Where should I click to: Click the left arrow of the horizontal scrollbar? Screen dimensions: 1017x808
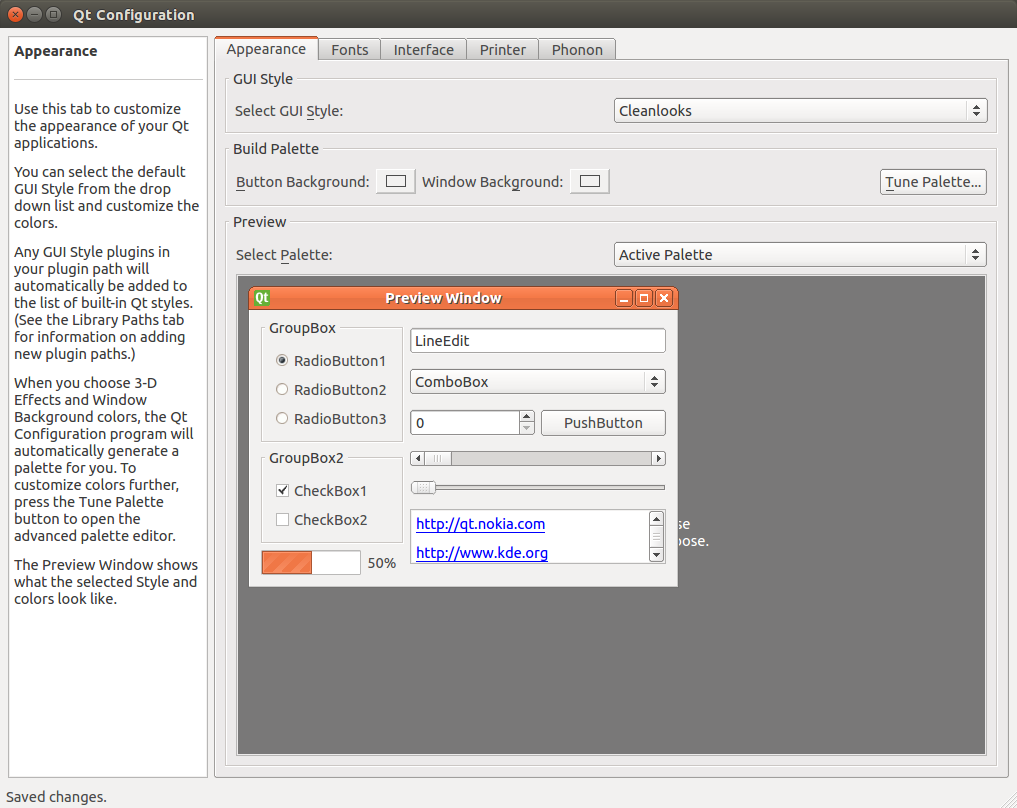418,458
